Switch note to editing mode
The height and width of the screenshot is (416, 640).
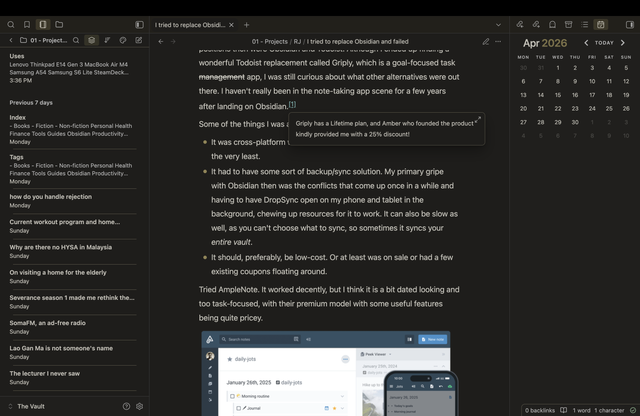tap(486, 42)
